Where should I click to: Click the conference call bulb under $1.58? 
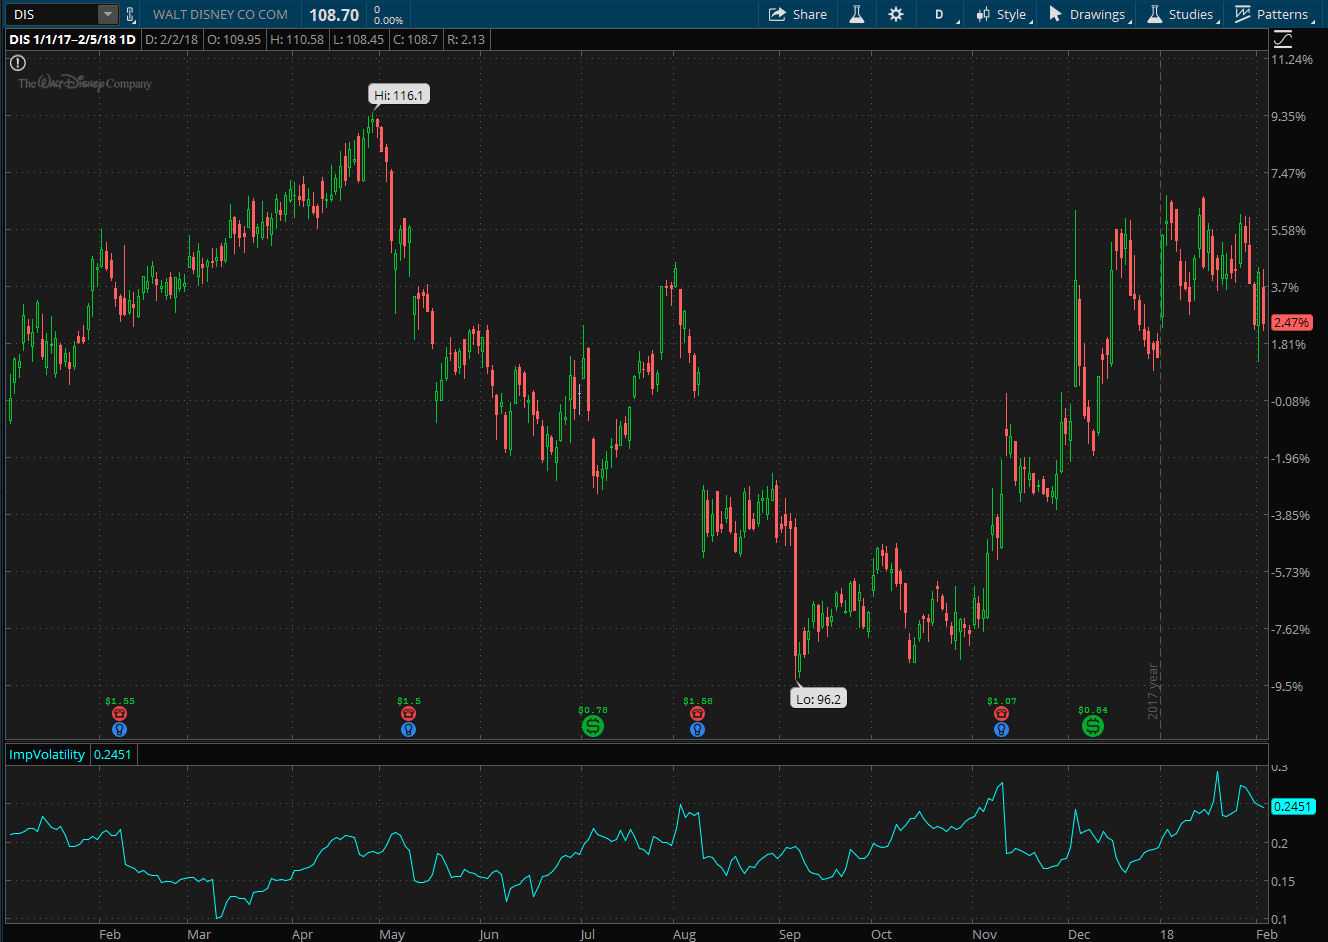point(697,729)
